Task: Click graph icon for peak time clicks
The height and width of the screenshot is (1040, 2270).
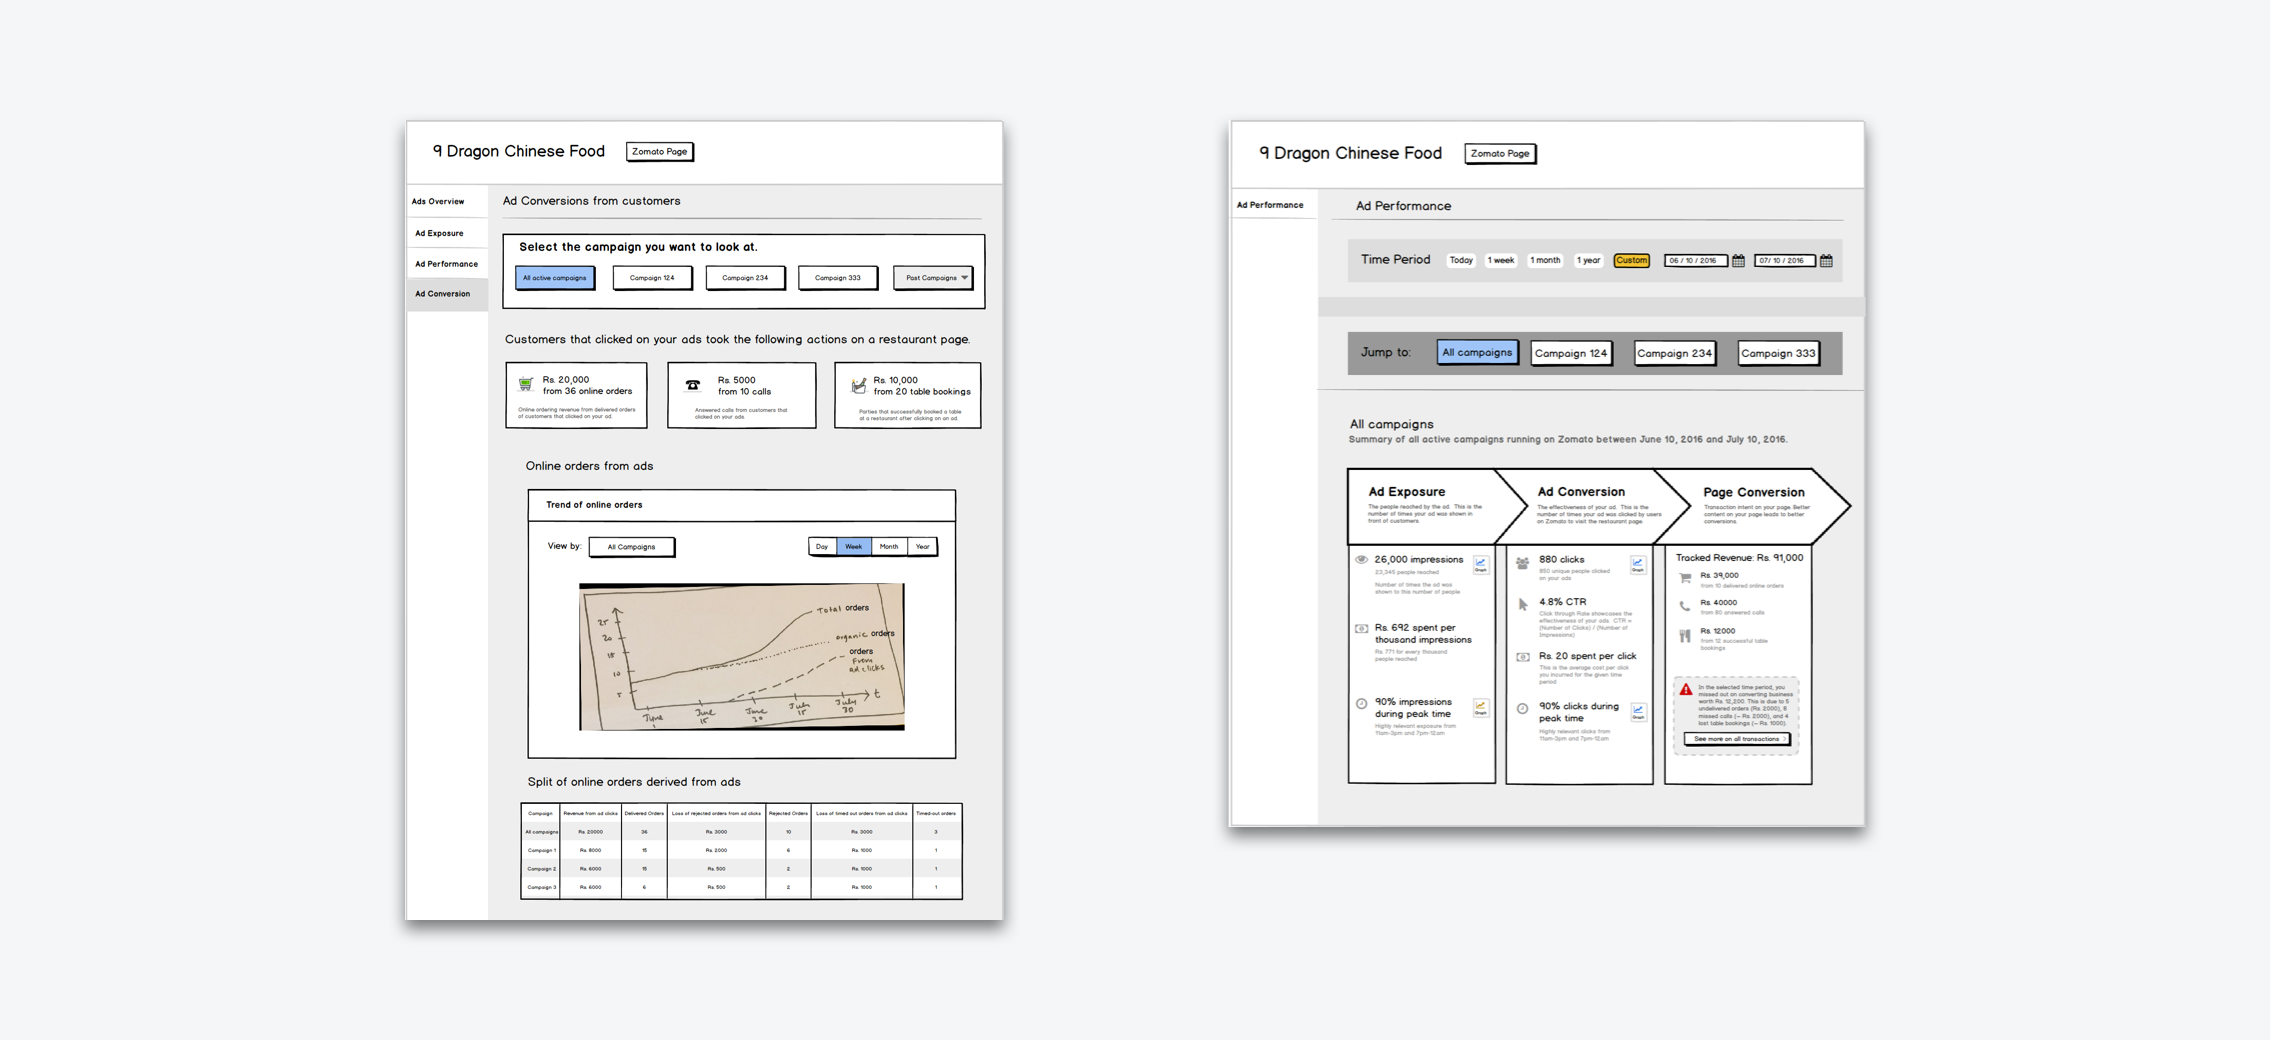Action: pos(1637,711)
